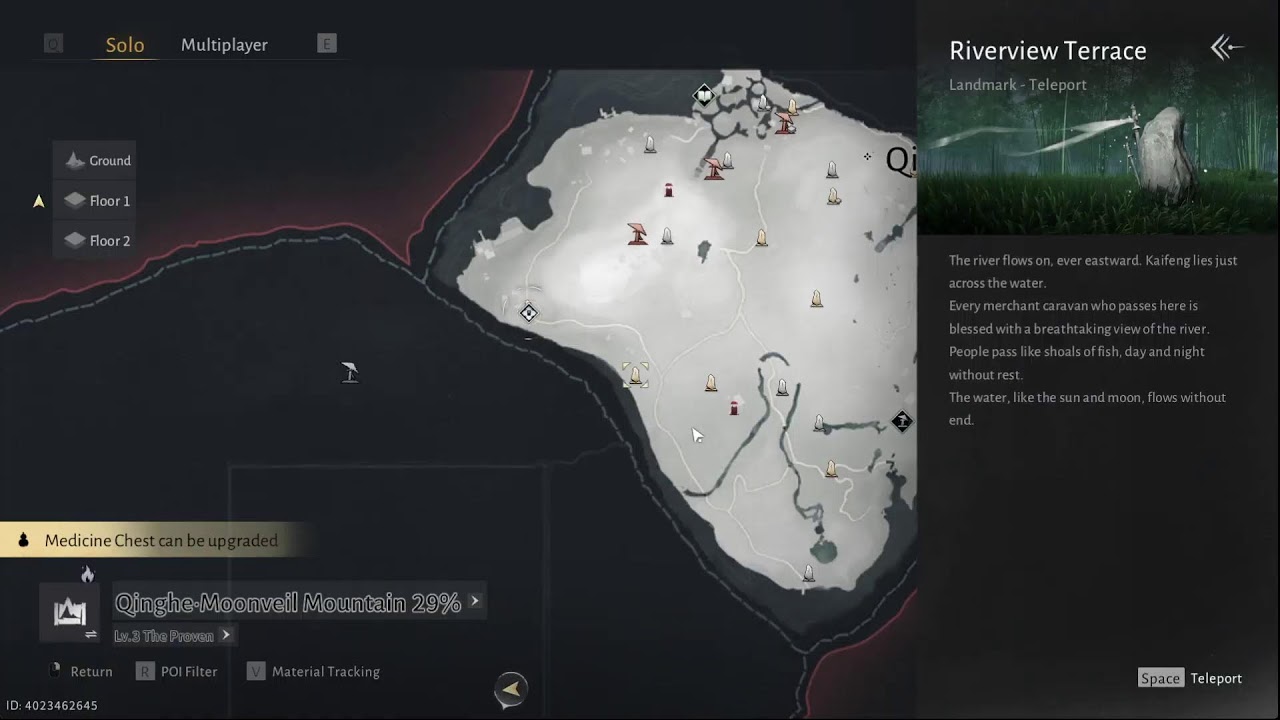Click the Return button

[x=80, y=672]
